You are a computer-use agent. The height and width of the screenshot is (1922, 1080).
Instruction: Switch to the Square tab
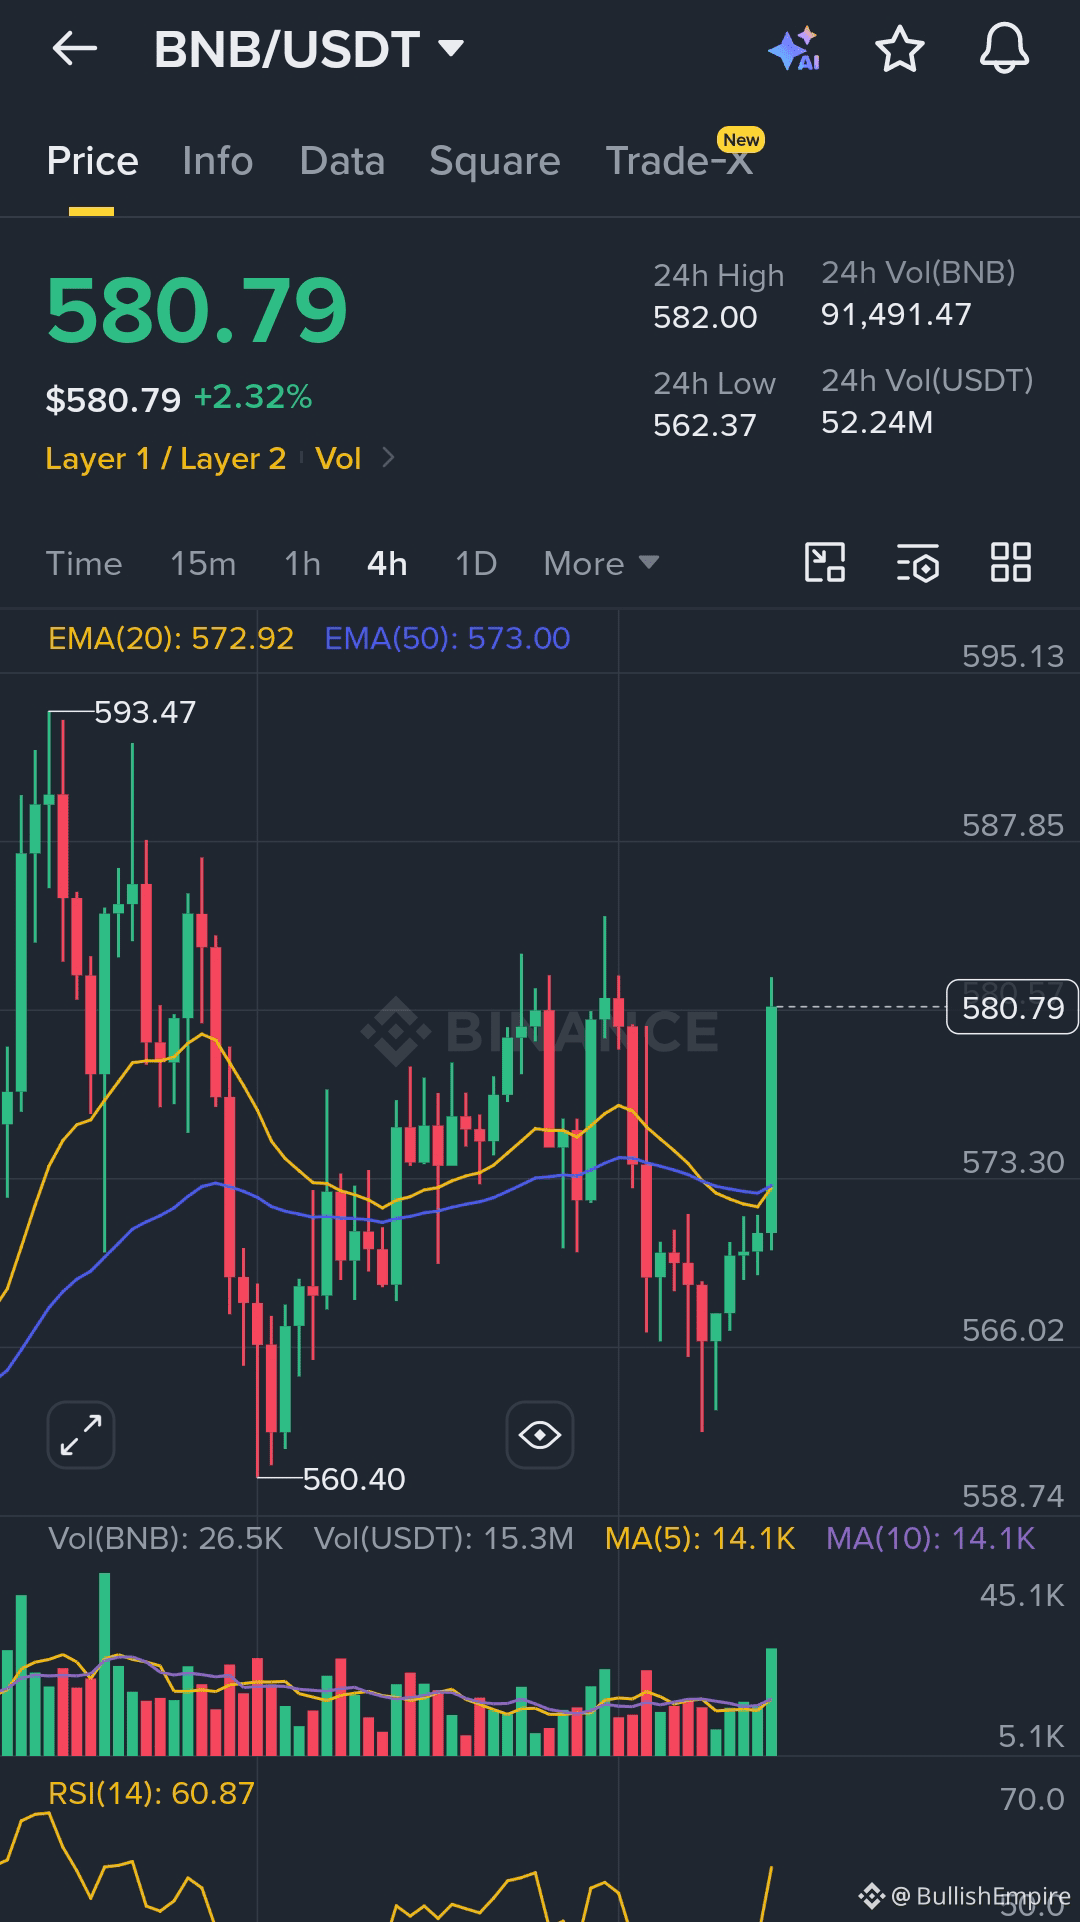495,161
